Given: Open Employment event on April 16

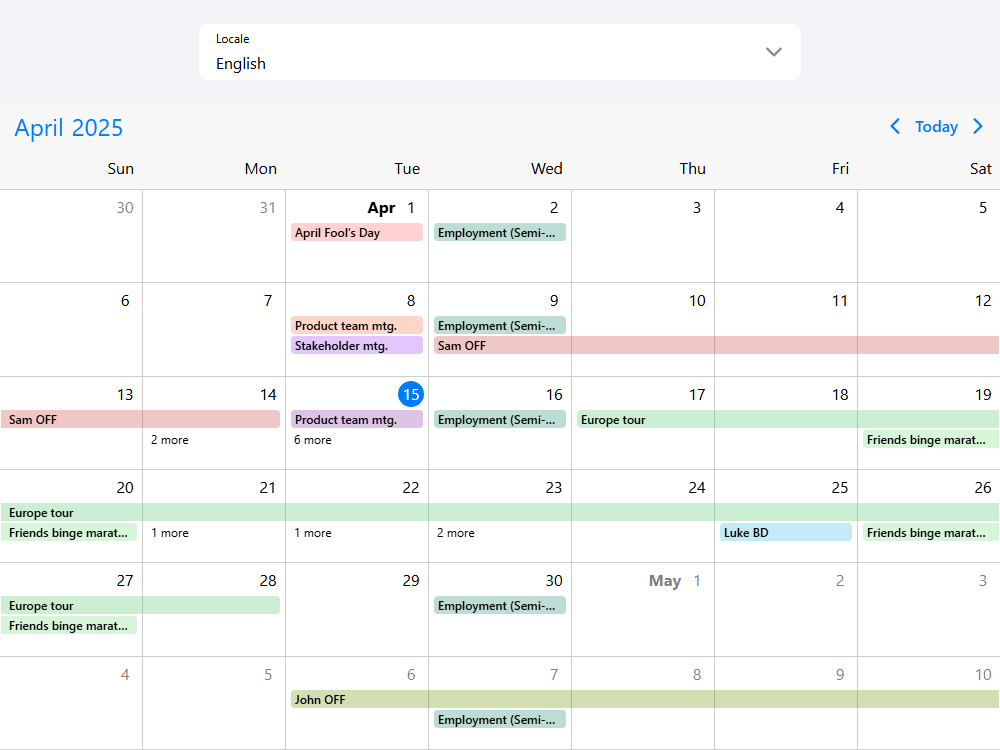Looking at the screenshot, I should point(500,420).
